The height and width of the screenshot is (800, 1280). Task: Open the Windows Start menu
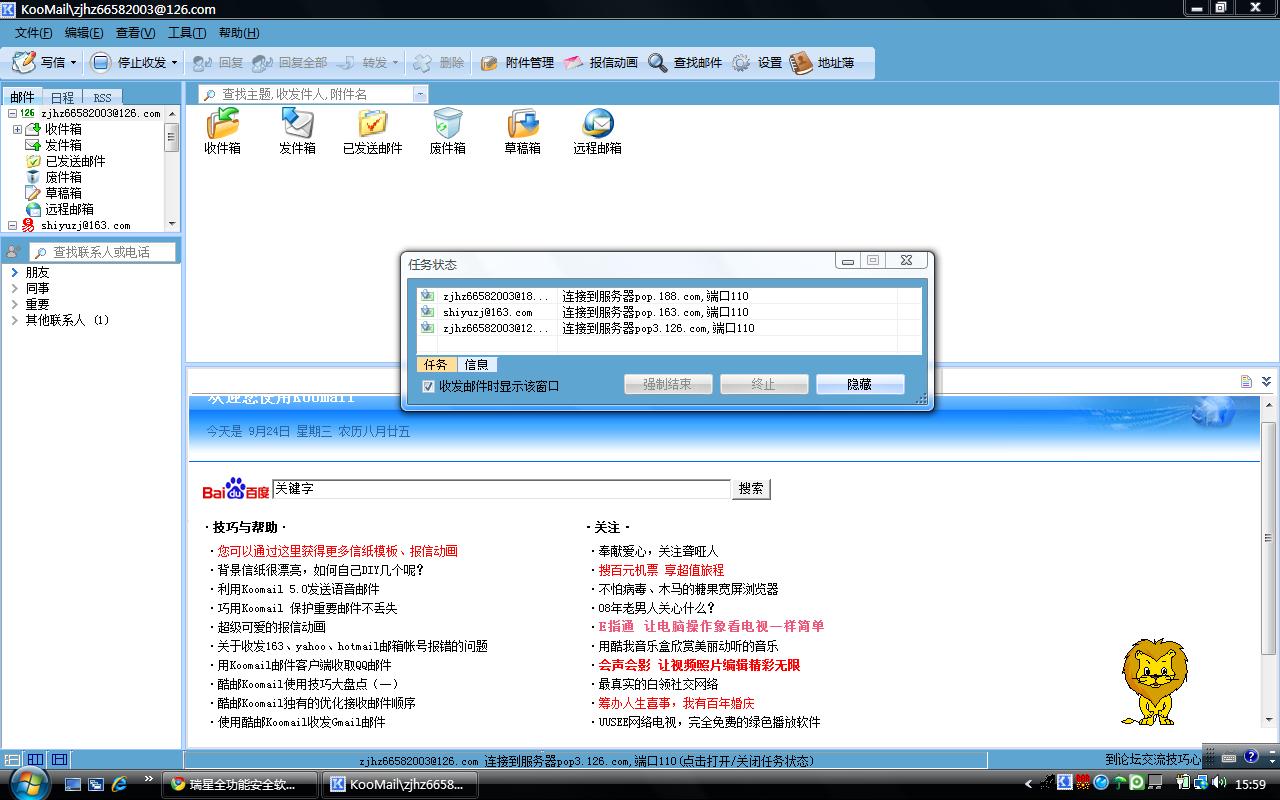tap(30, 783)
